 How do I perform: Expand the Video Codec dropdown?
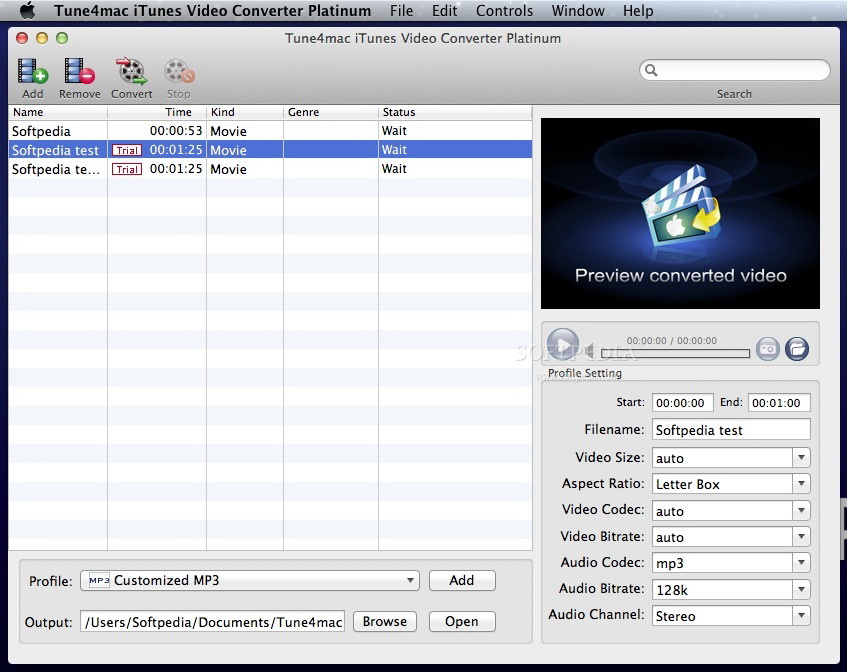click(x=802, y=510)
